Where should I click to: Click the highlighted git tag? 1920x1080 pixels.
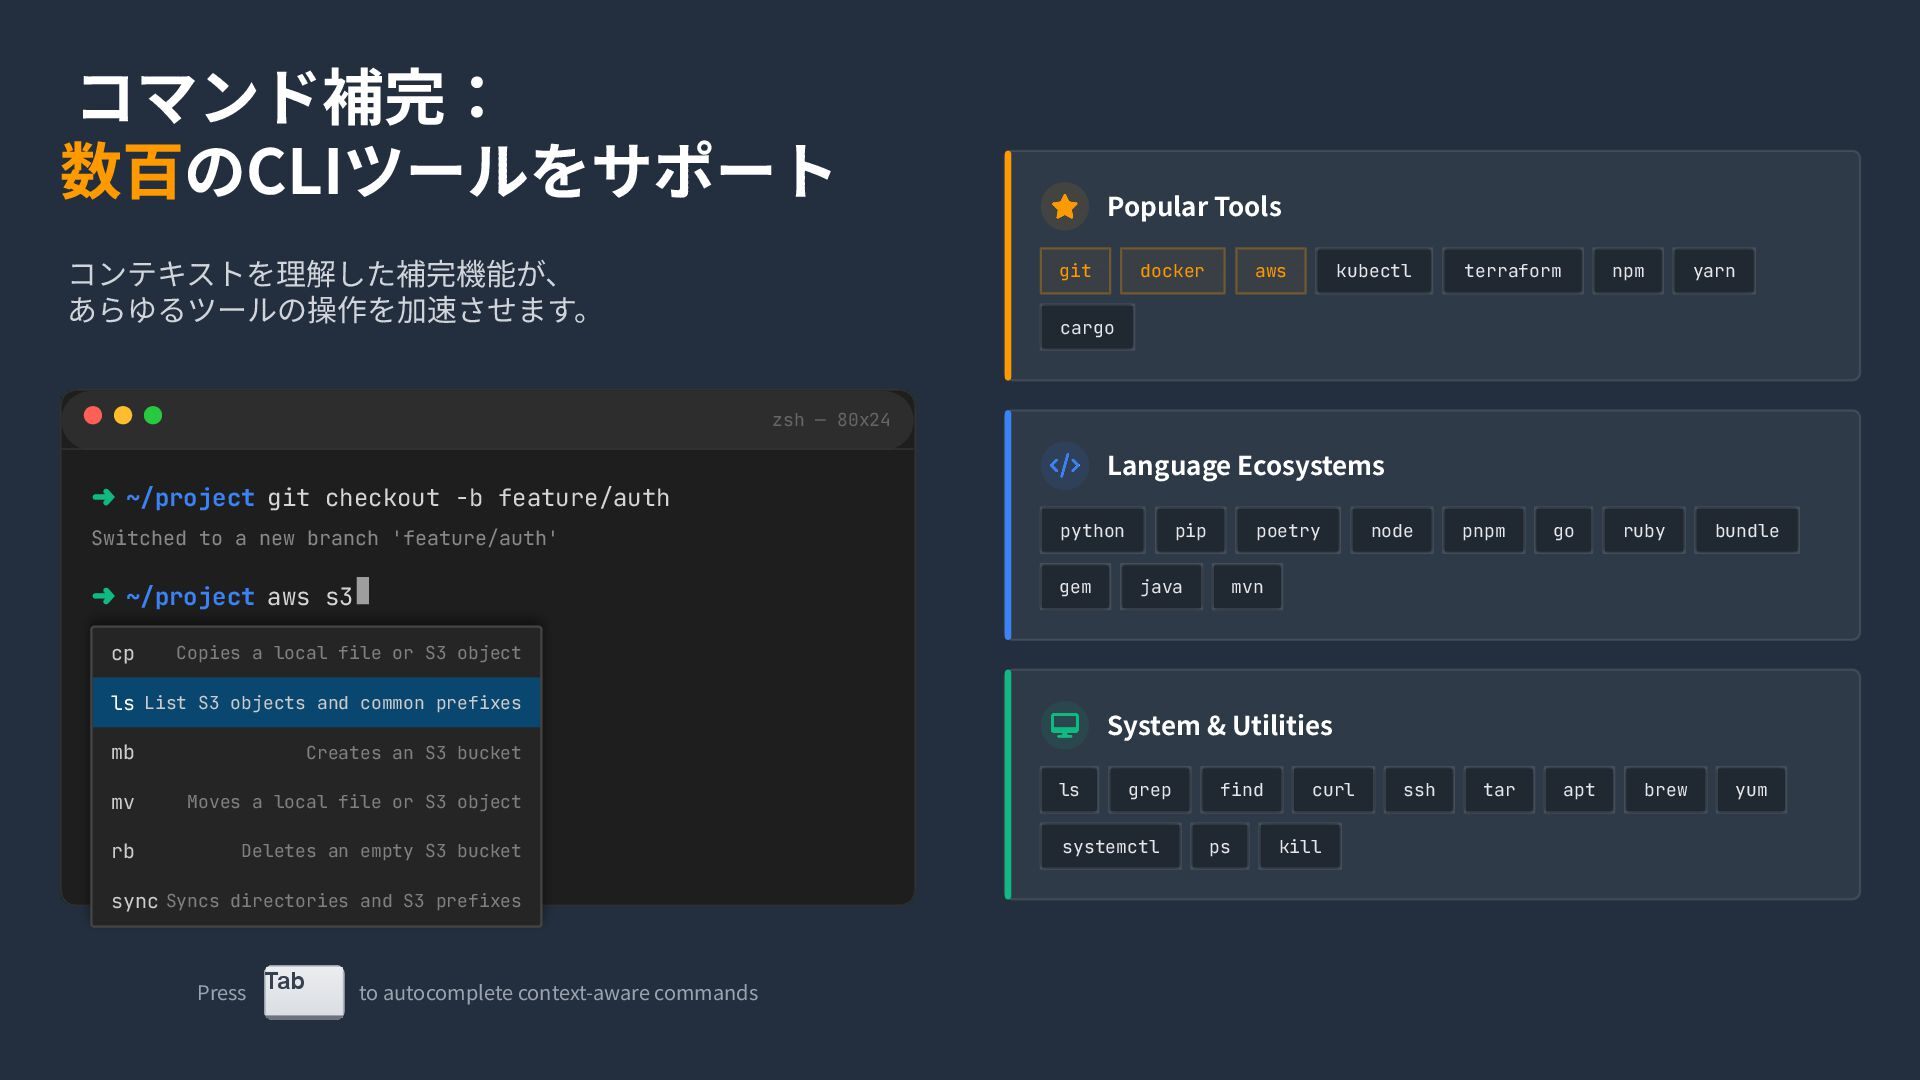(1075, 271)
